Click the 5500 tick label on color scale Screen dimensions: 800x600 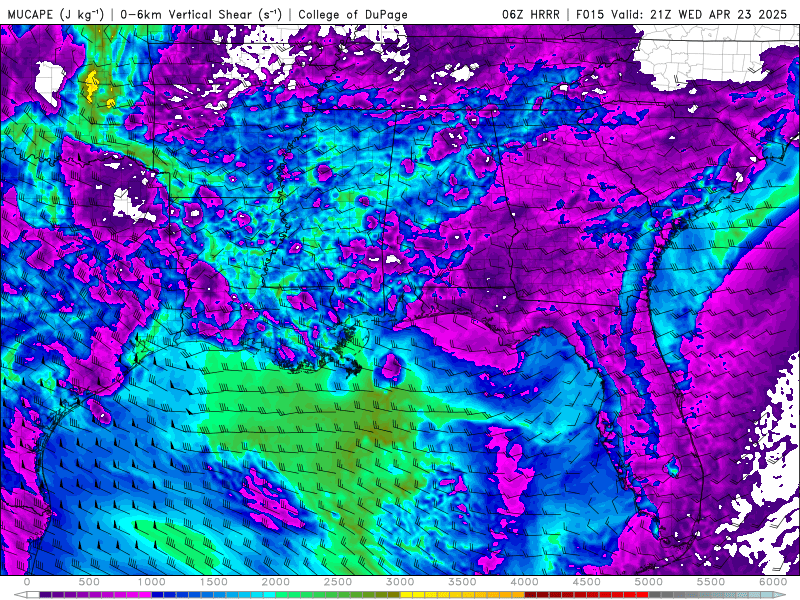711,582
